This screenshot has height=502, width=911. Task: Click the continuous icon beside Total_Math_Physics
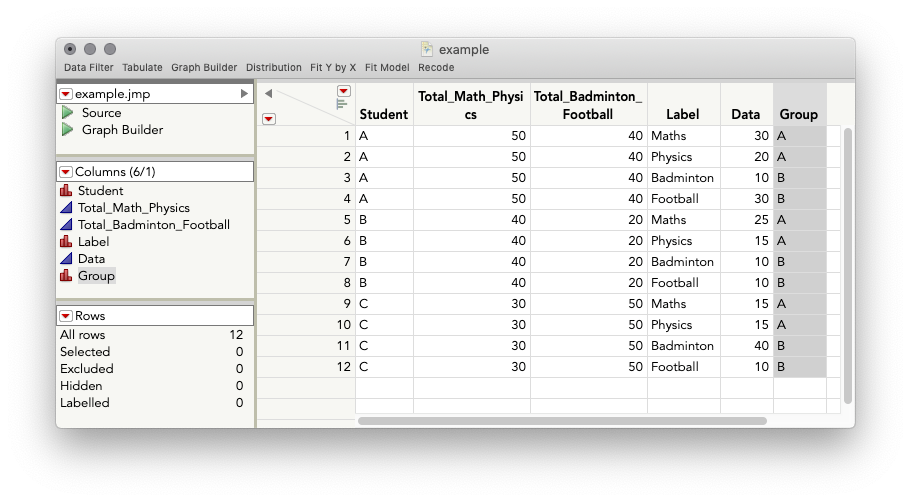(67, 208)
